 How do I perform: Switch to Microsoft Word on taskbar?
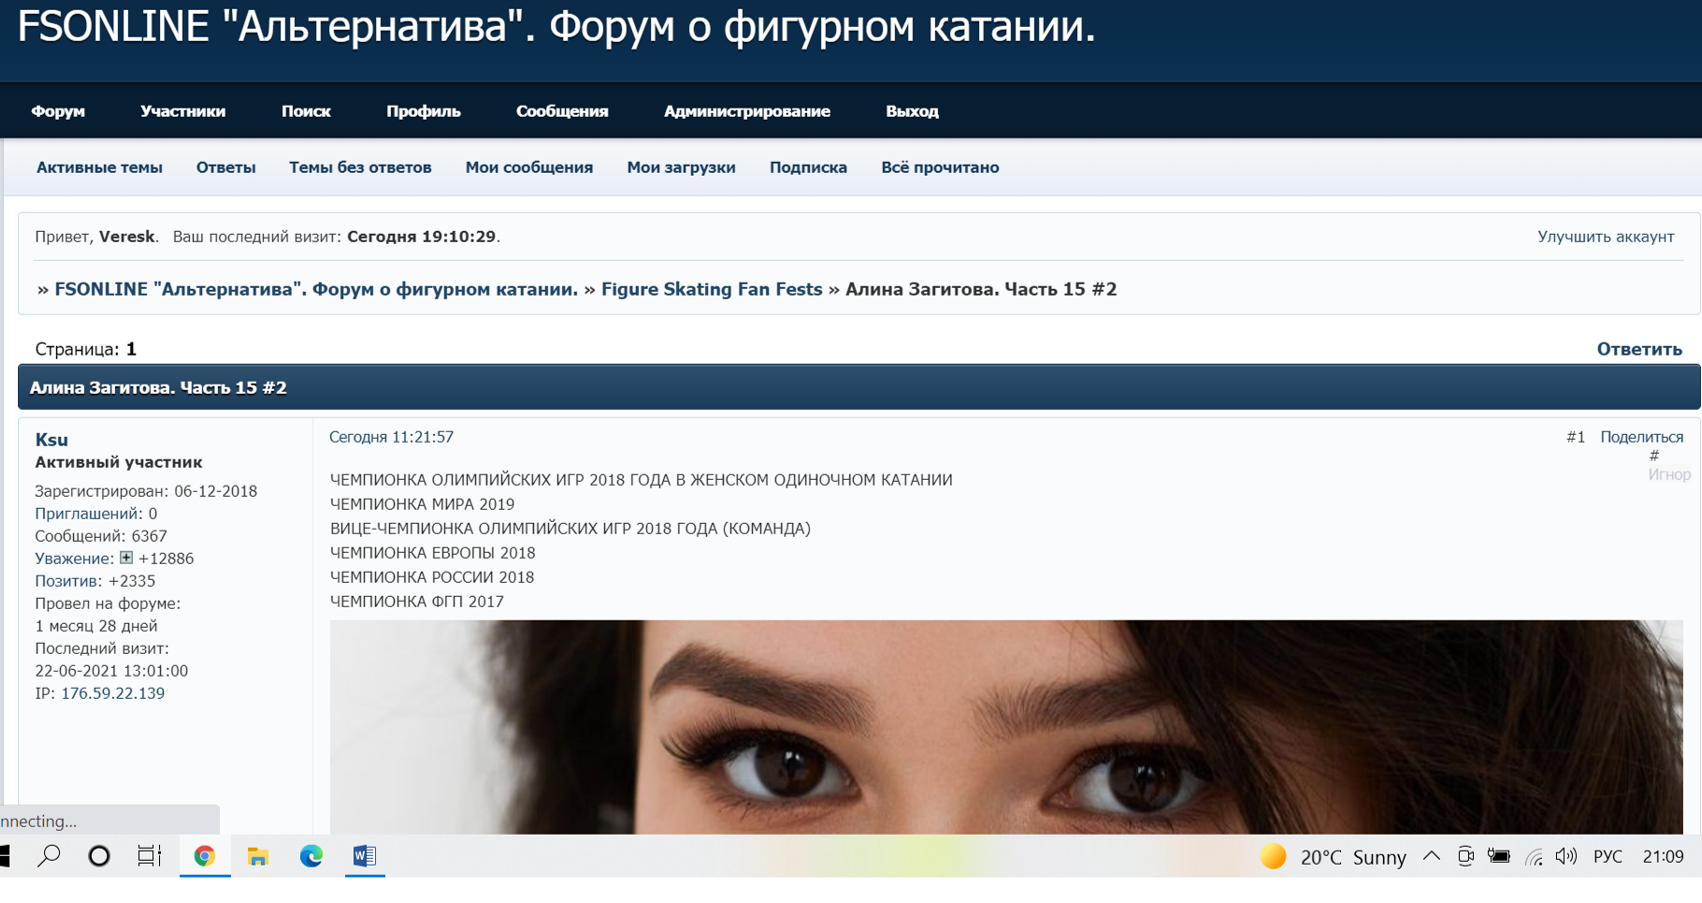[x=364, y=856]
